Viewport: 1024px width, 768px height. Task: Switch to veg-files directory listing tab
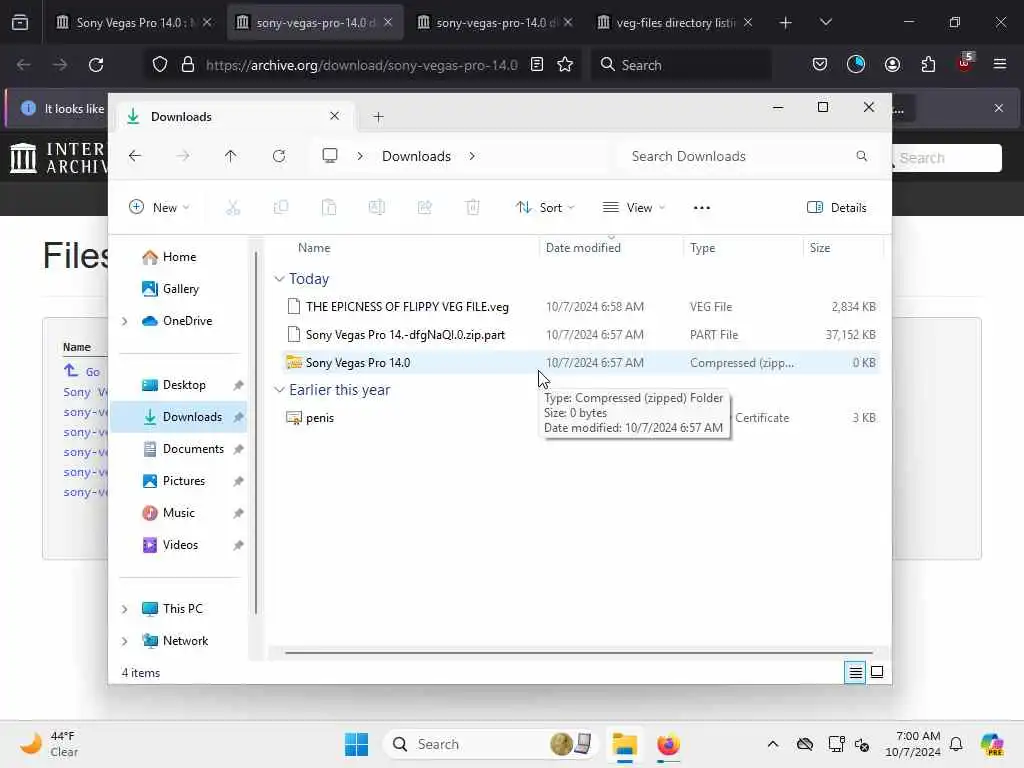(675, 23)
